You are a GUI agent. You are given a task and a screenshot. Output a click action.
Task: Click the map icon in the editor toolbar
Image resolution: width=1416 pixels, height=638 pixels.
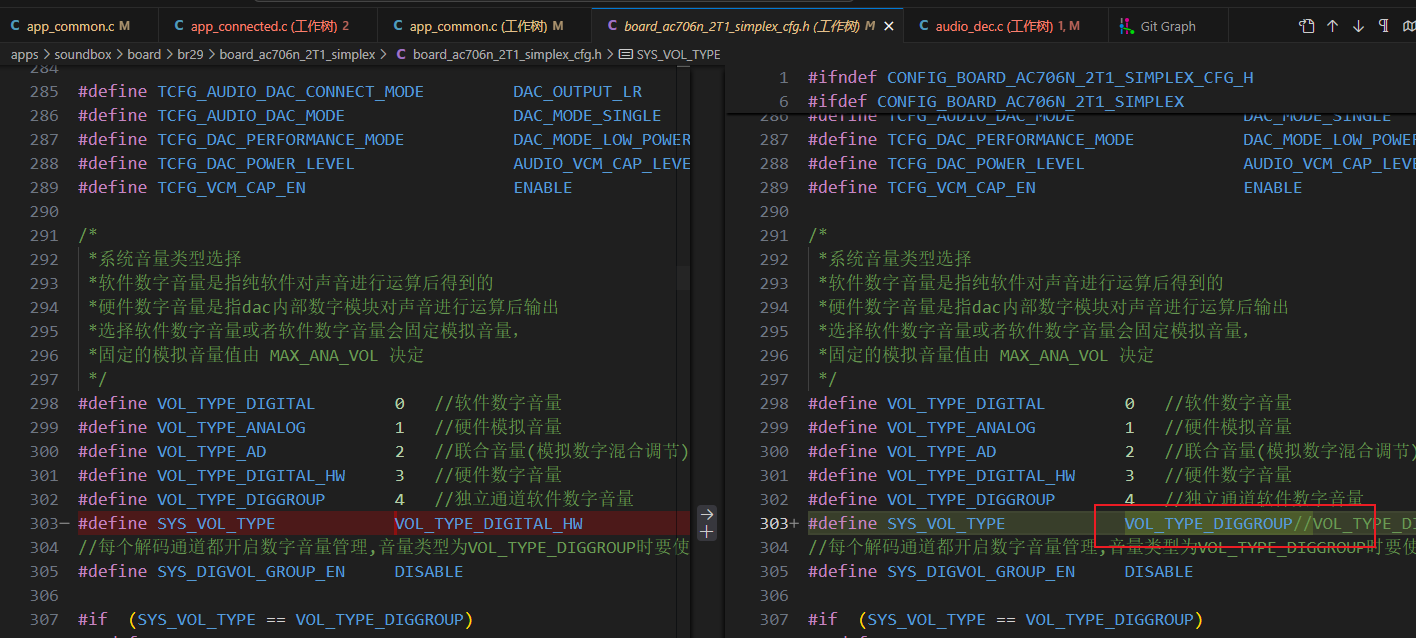pyautogui.click(x=1408, y=26)
